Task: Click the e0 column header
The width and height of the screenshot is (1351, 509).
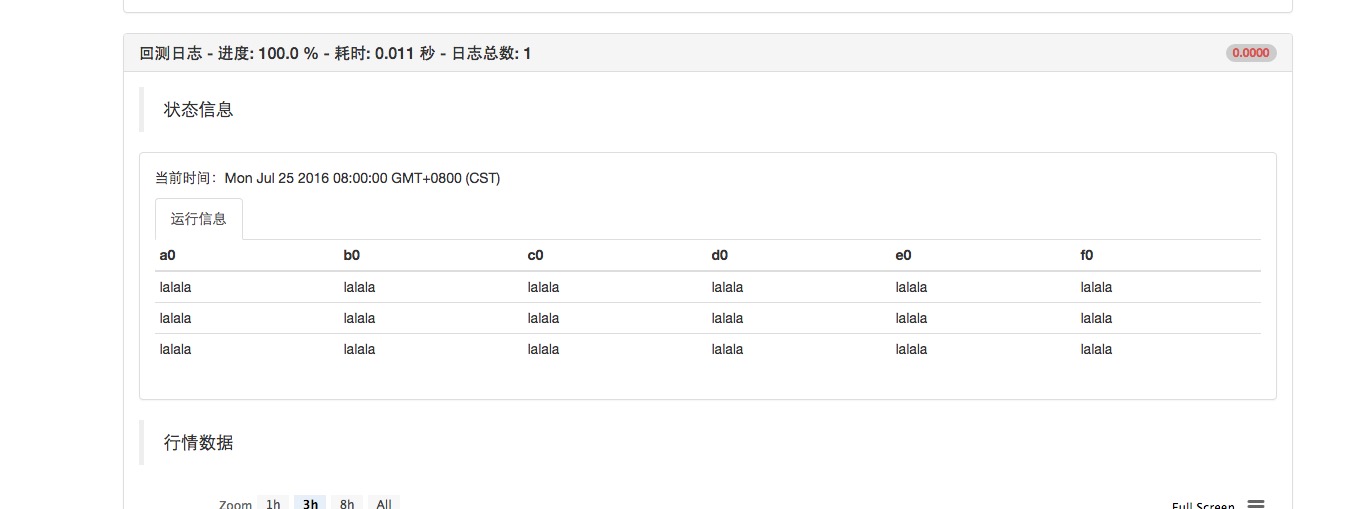Action: (904, 255)
